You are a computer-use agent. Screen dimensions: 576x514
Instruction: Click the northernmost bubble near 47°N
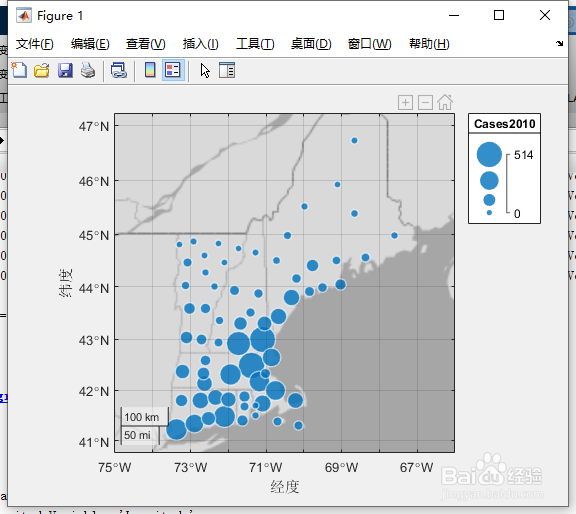[354, 140]
